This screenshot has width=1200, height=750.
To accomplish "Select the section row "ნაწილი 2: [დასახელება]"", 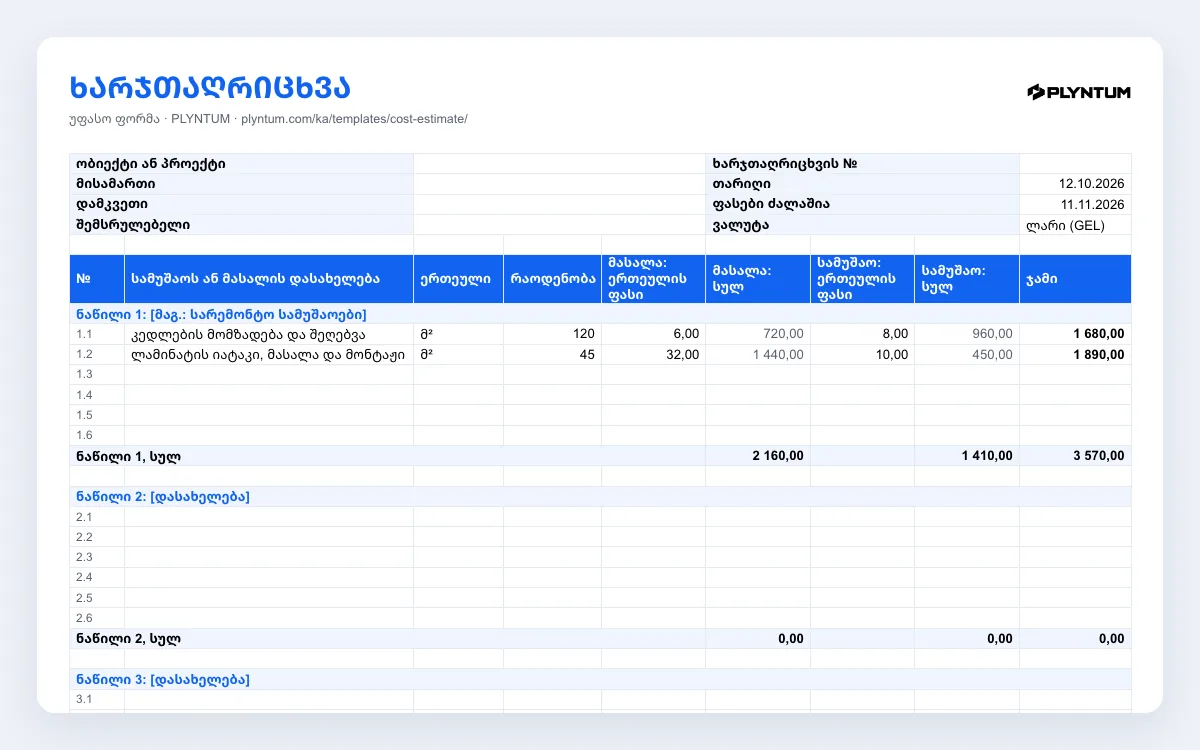I will tap(600, 497).
